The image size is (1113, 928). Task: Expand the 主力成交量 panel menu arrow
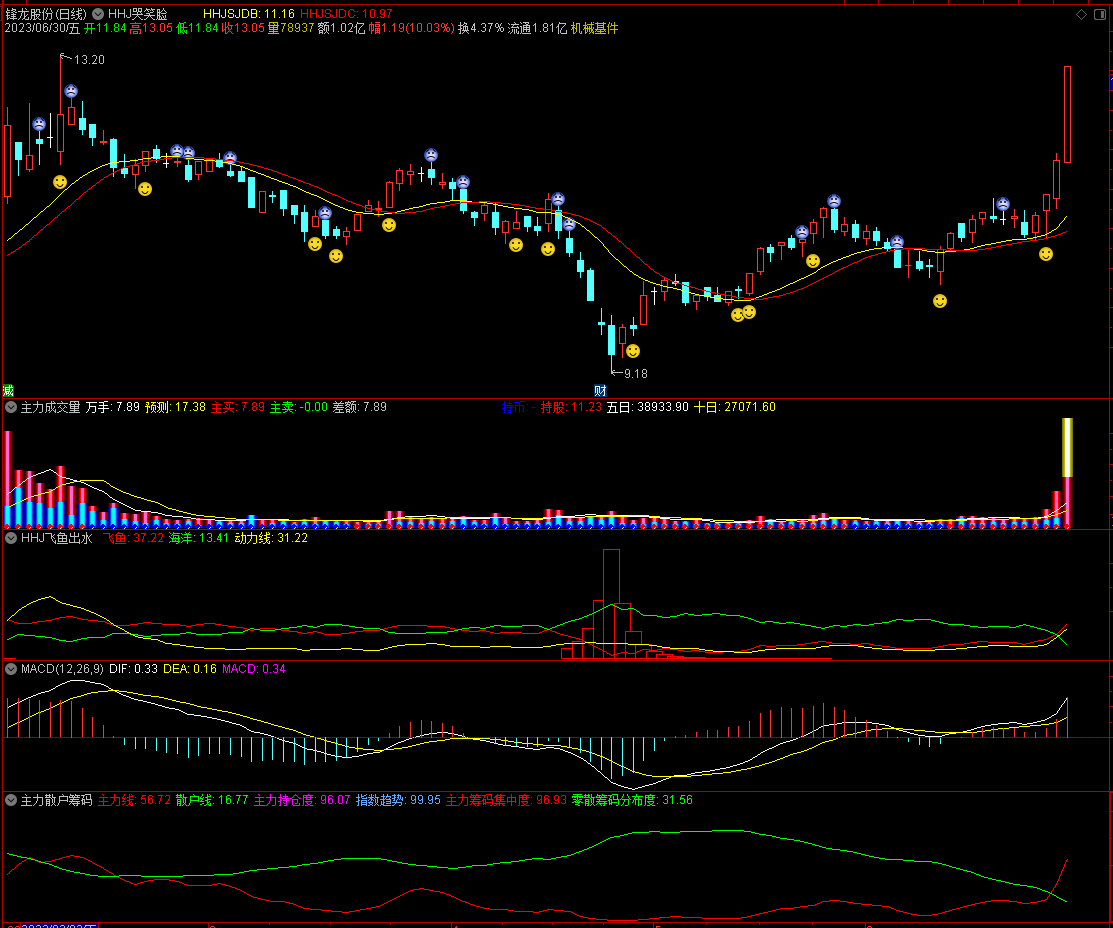coord(10,407)
